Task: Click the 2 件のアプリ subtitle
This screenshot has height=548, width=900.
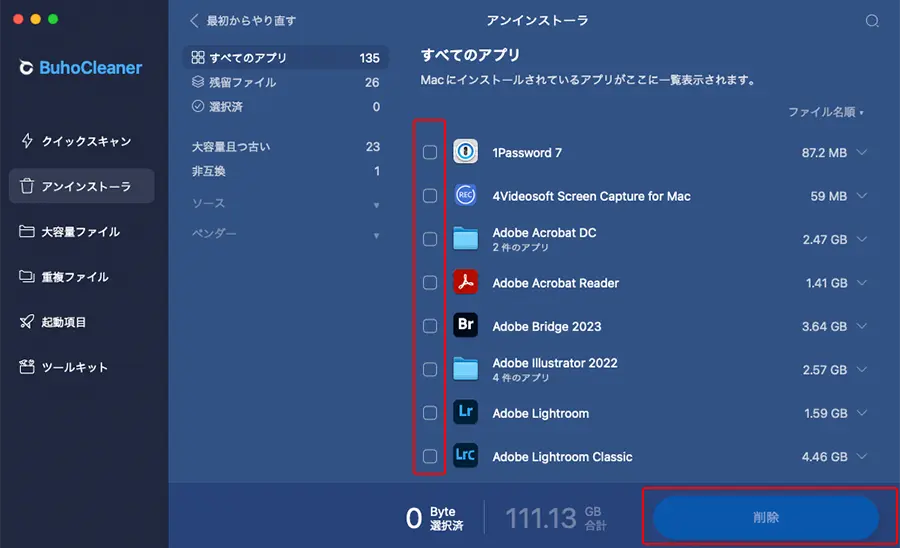Action: pos(521,247)
